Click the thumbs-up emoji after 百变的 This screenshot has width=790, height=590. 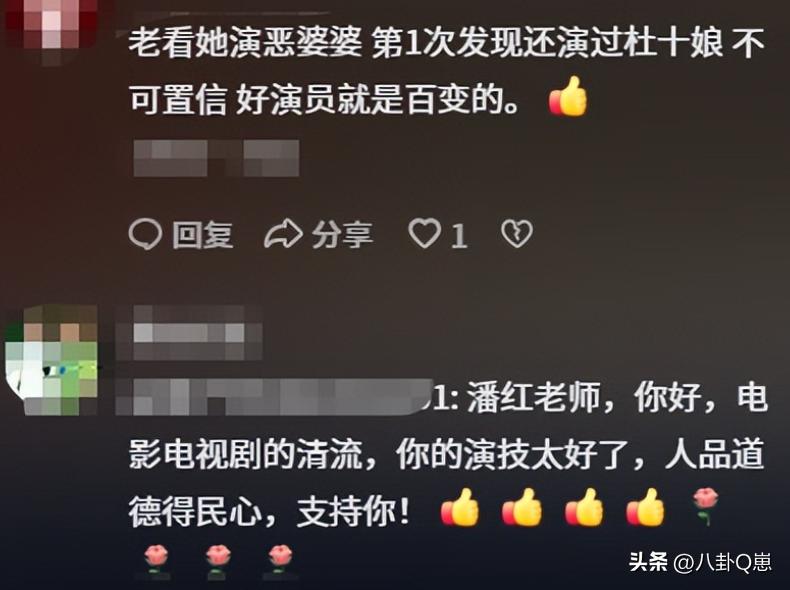tap(568, 97)
